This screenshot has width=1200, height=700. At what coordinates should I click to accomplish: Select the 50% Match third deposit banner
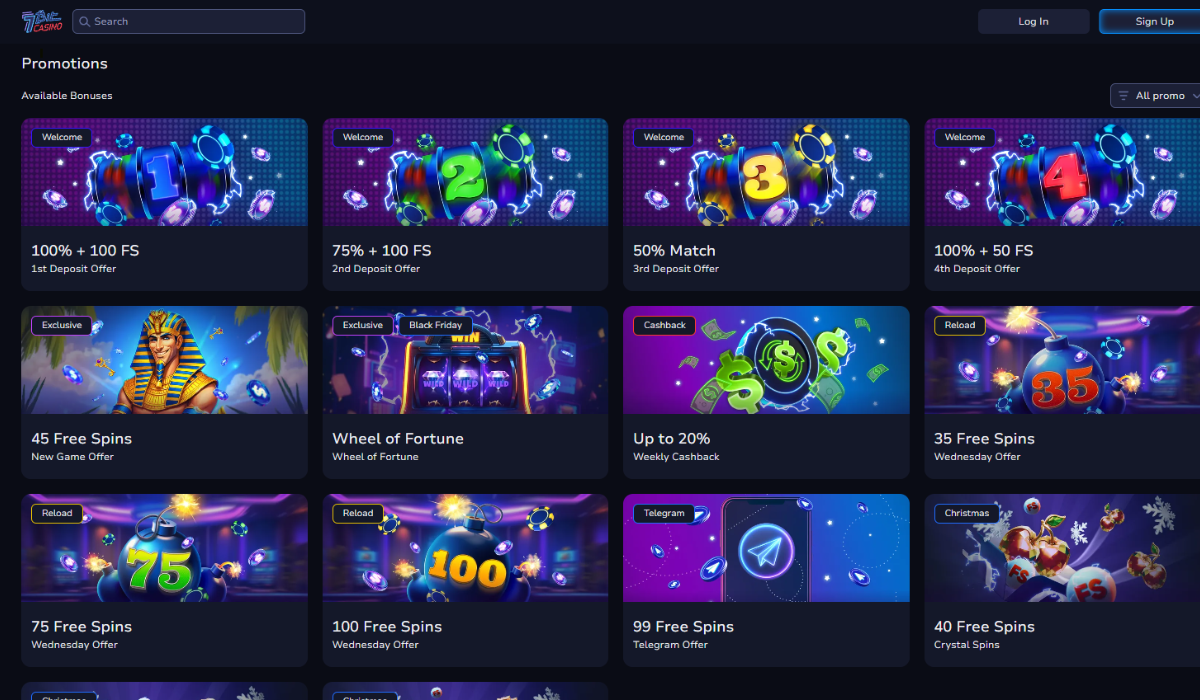766,172
